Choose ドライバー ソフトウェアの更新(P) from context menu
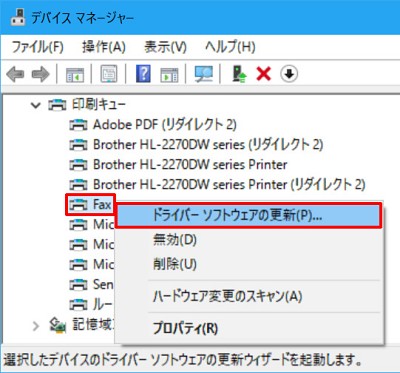 coord(248,216)
